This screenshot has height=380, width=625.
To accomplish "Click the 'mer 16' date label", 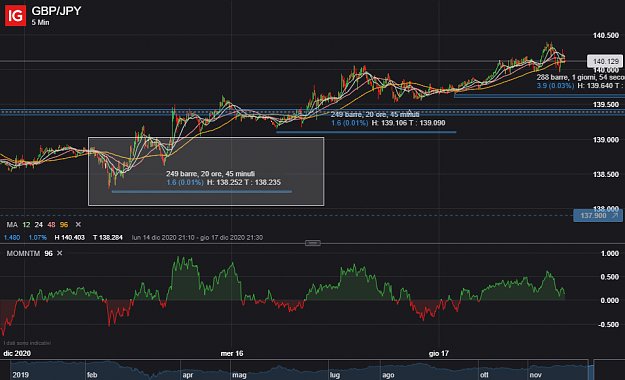I will 232,354.
